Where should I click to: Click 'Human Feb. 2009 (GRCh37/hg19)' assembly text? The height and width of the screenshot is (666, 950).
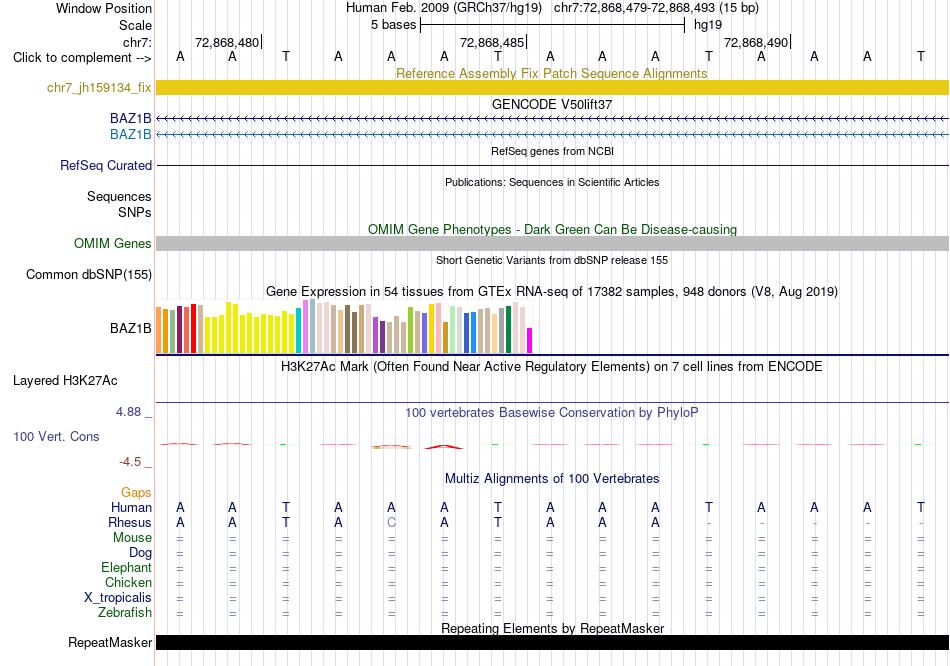443,8
